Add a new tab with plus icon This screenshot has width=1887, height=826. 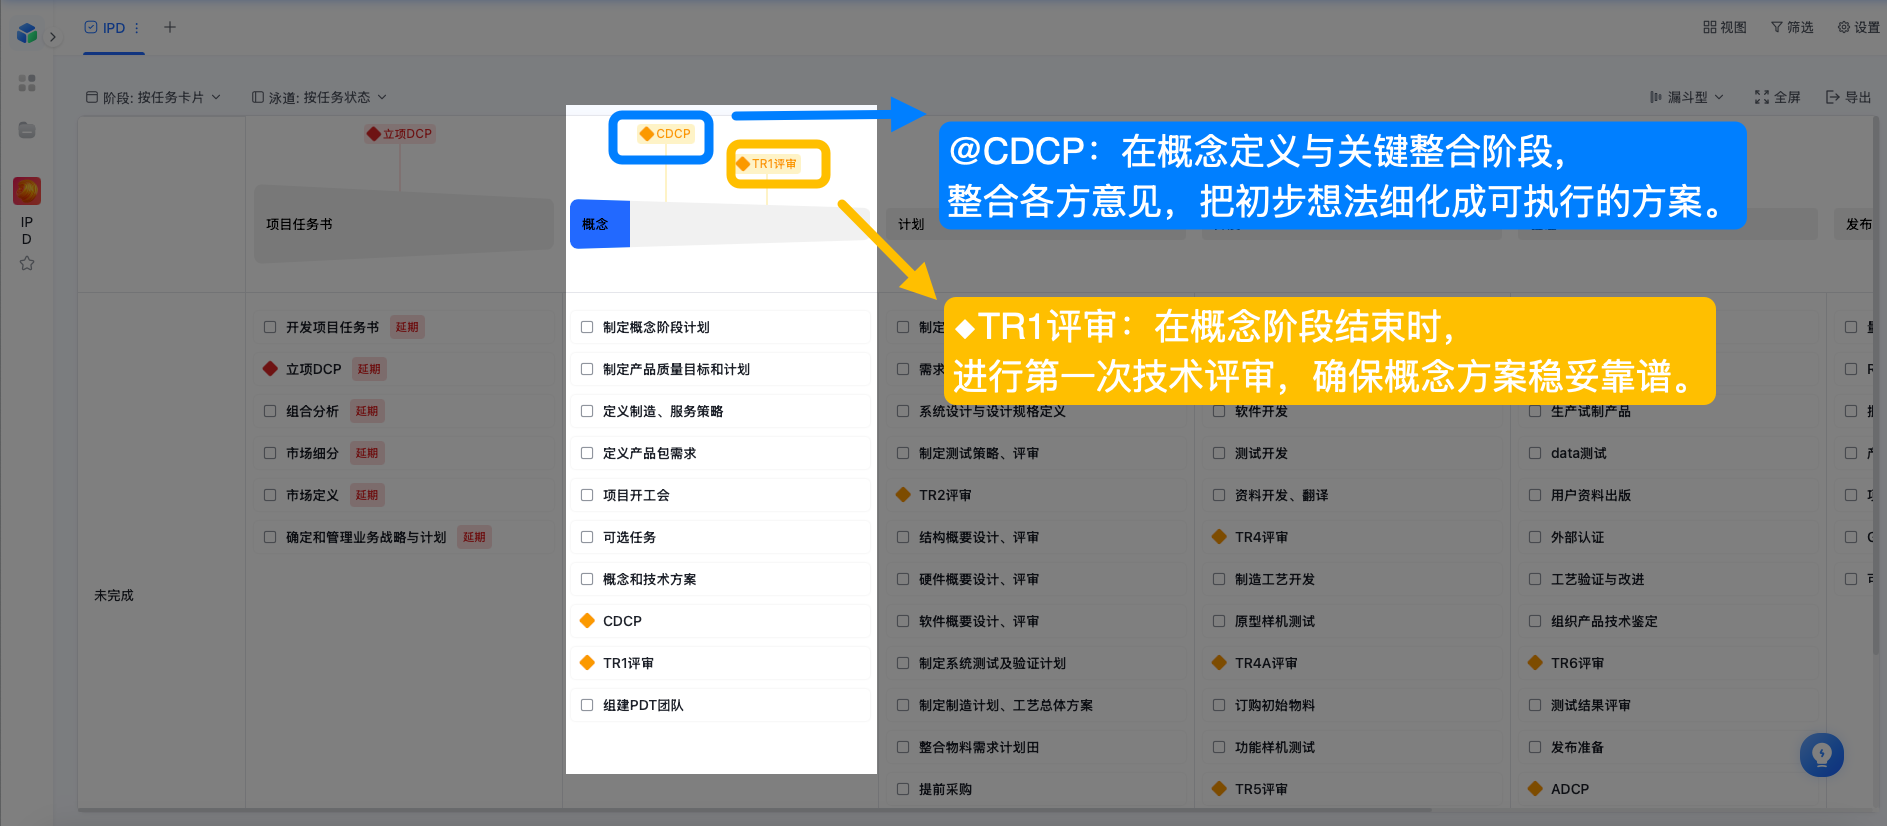[170, 27]
